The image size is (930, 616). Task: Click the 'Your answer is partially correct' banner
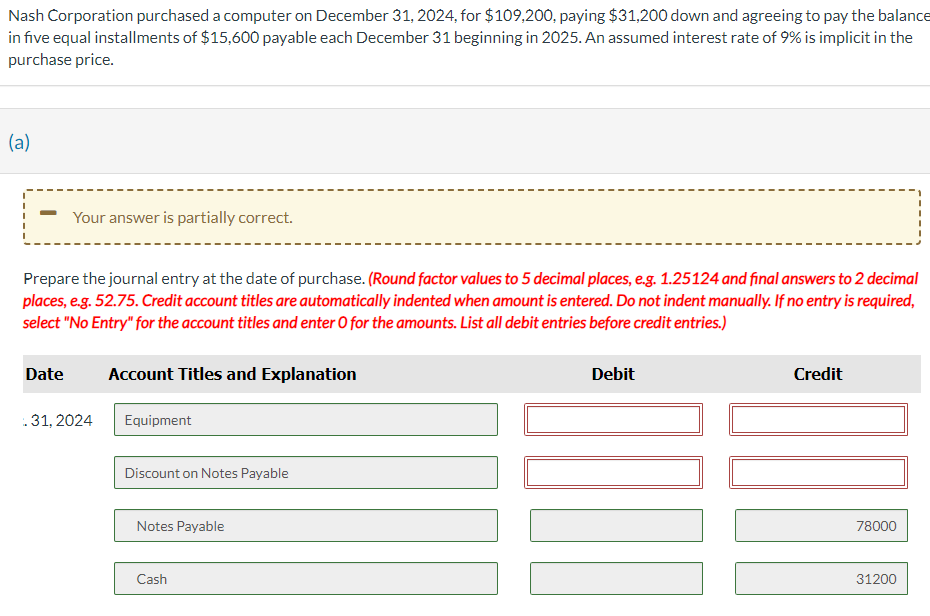pos(472,217)
